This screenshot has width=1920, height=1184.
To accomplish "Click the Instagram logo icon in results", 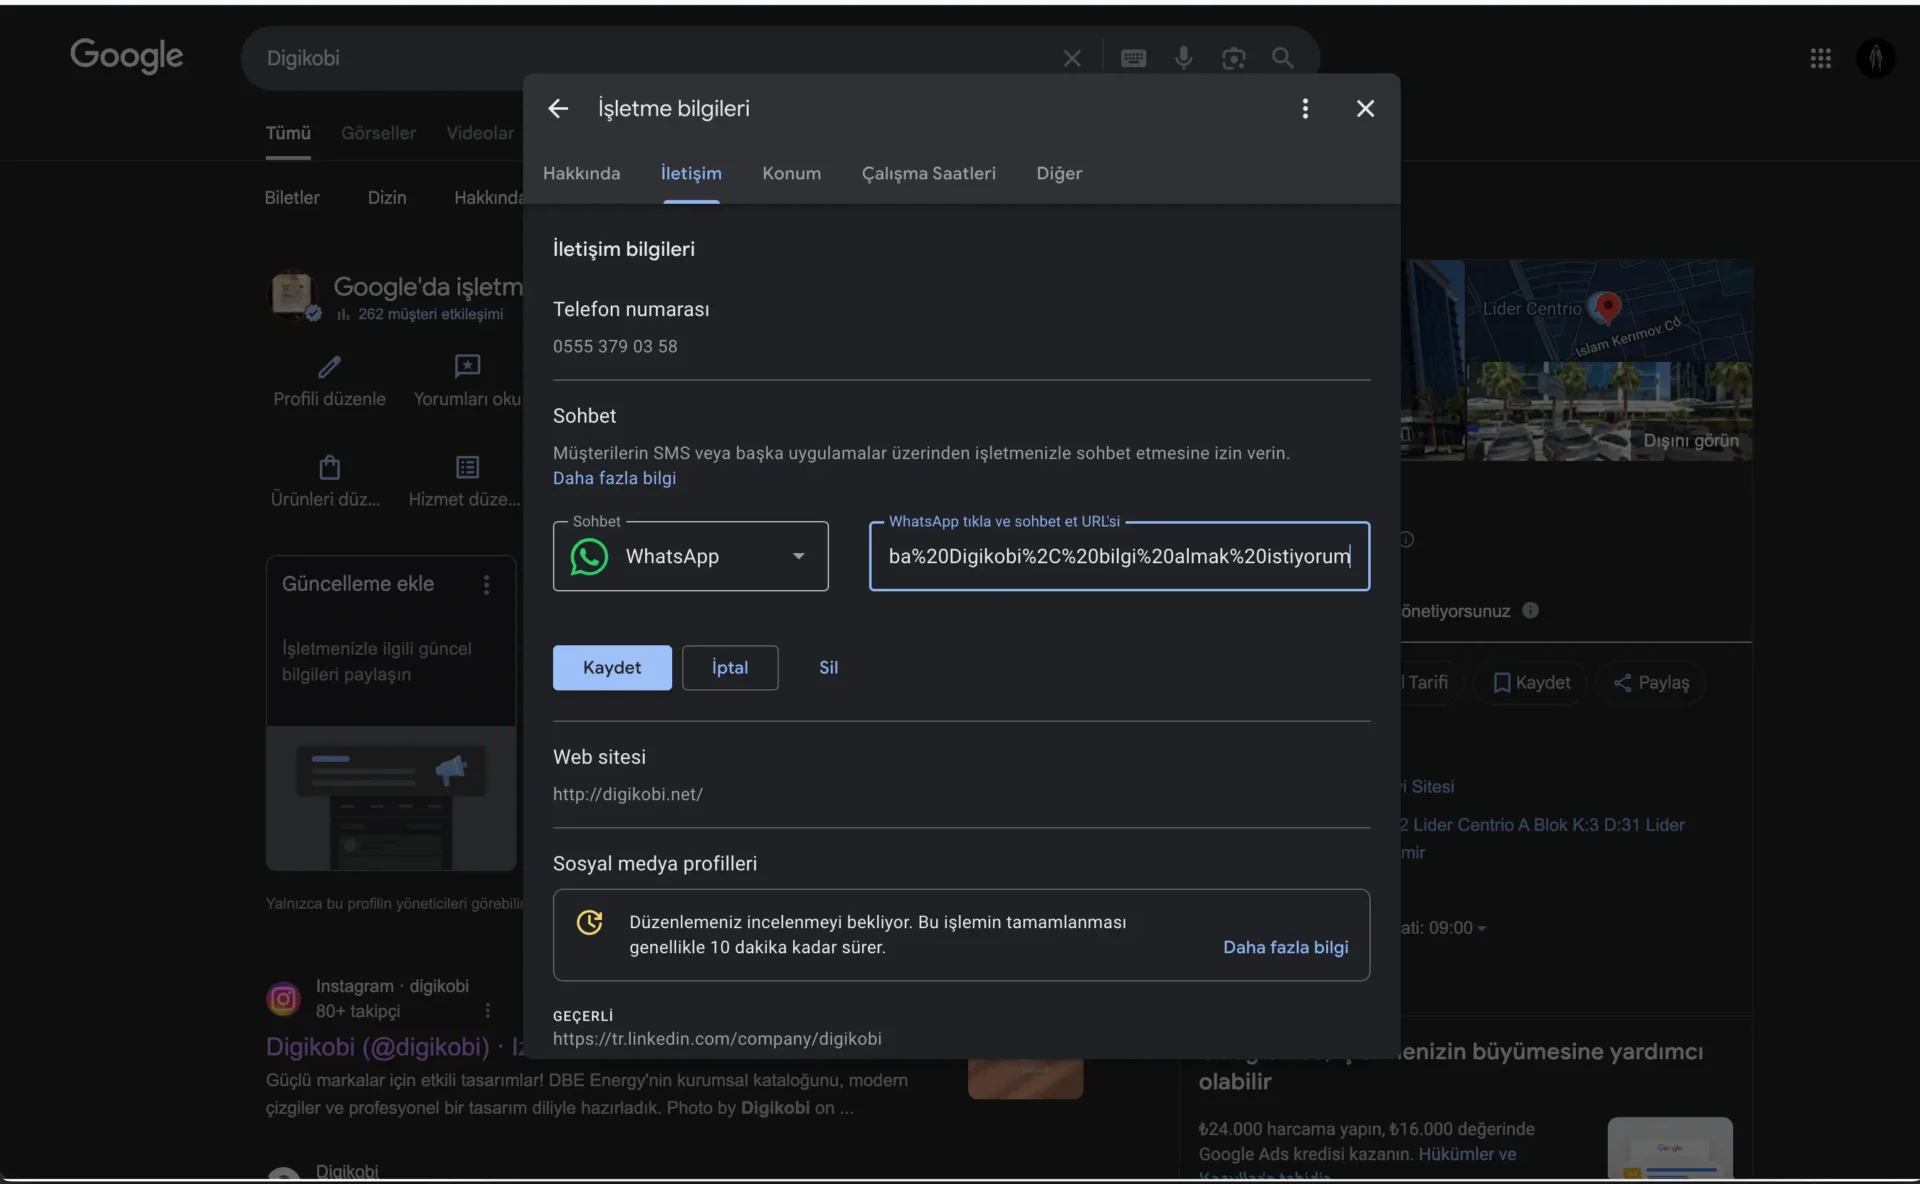I will coord(283,998).
